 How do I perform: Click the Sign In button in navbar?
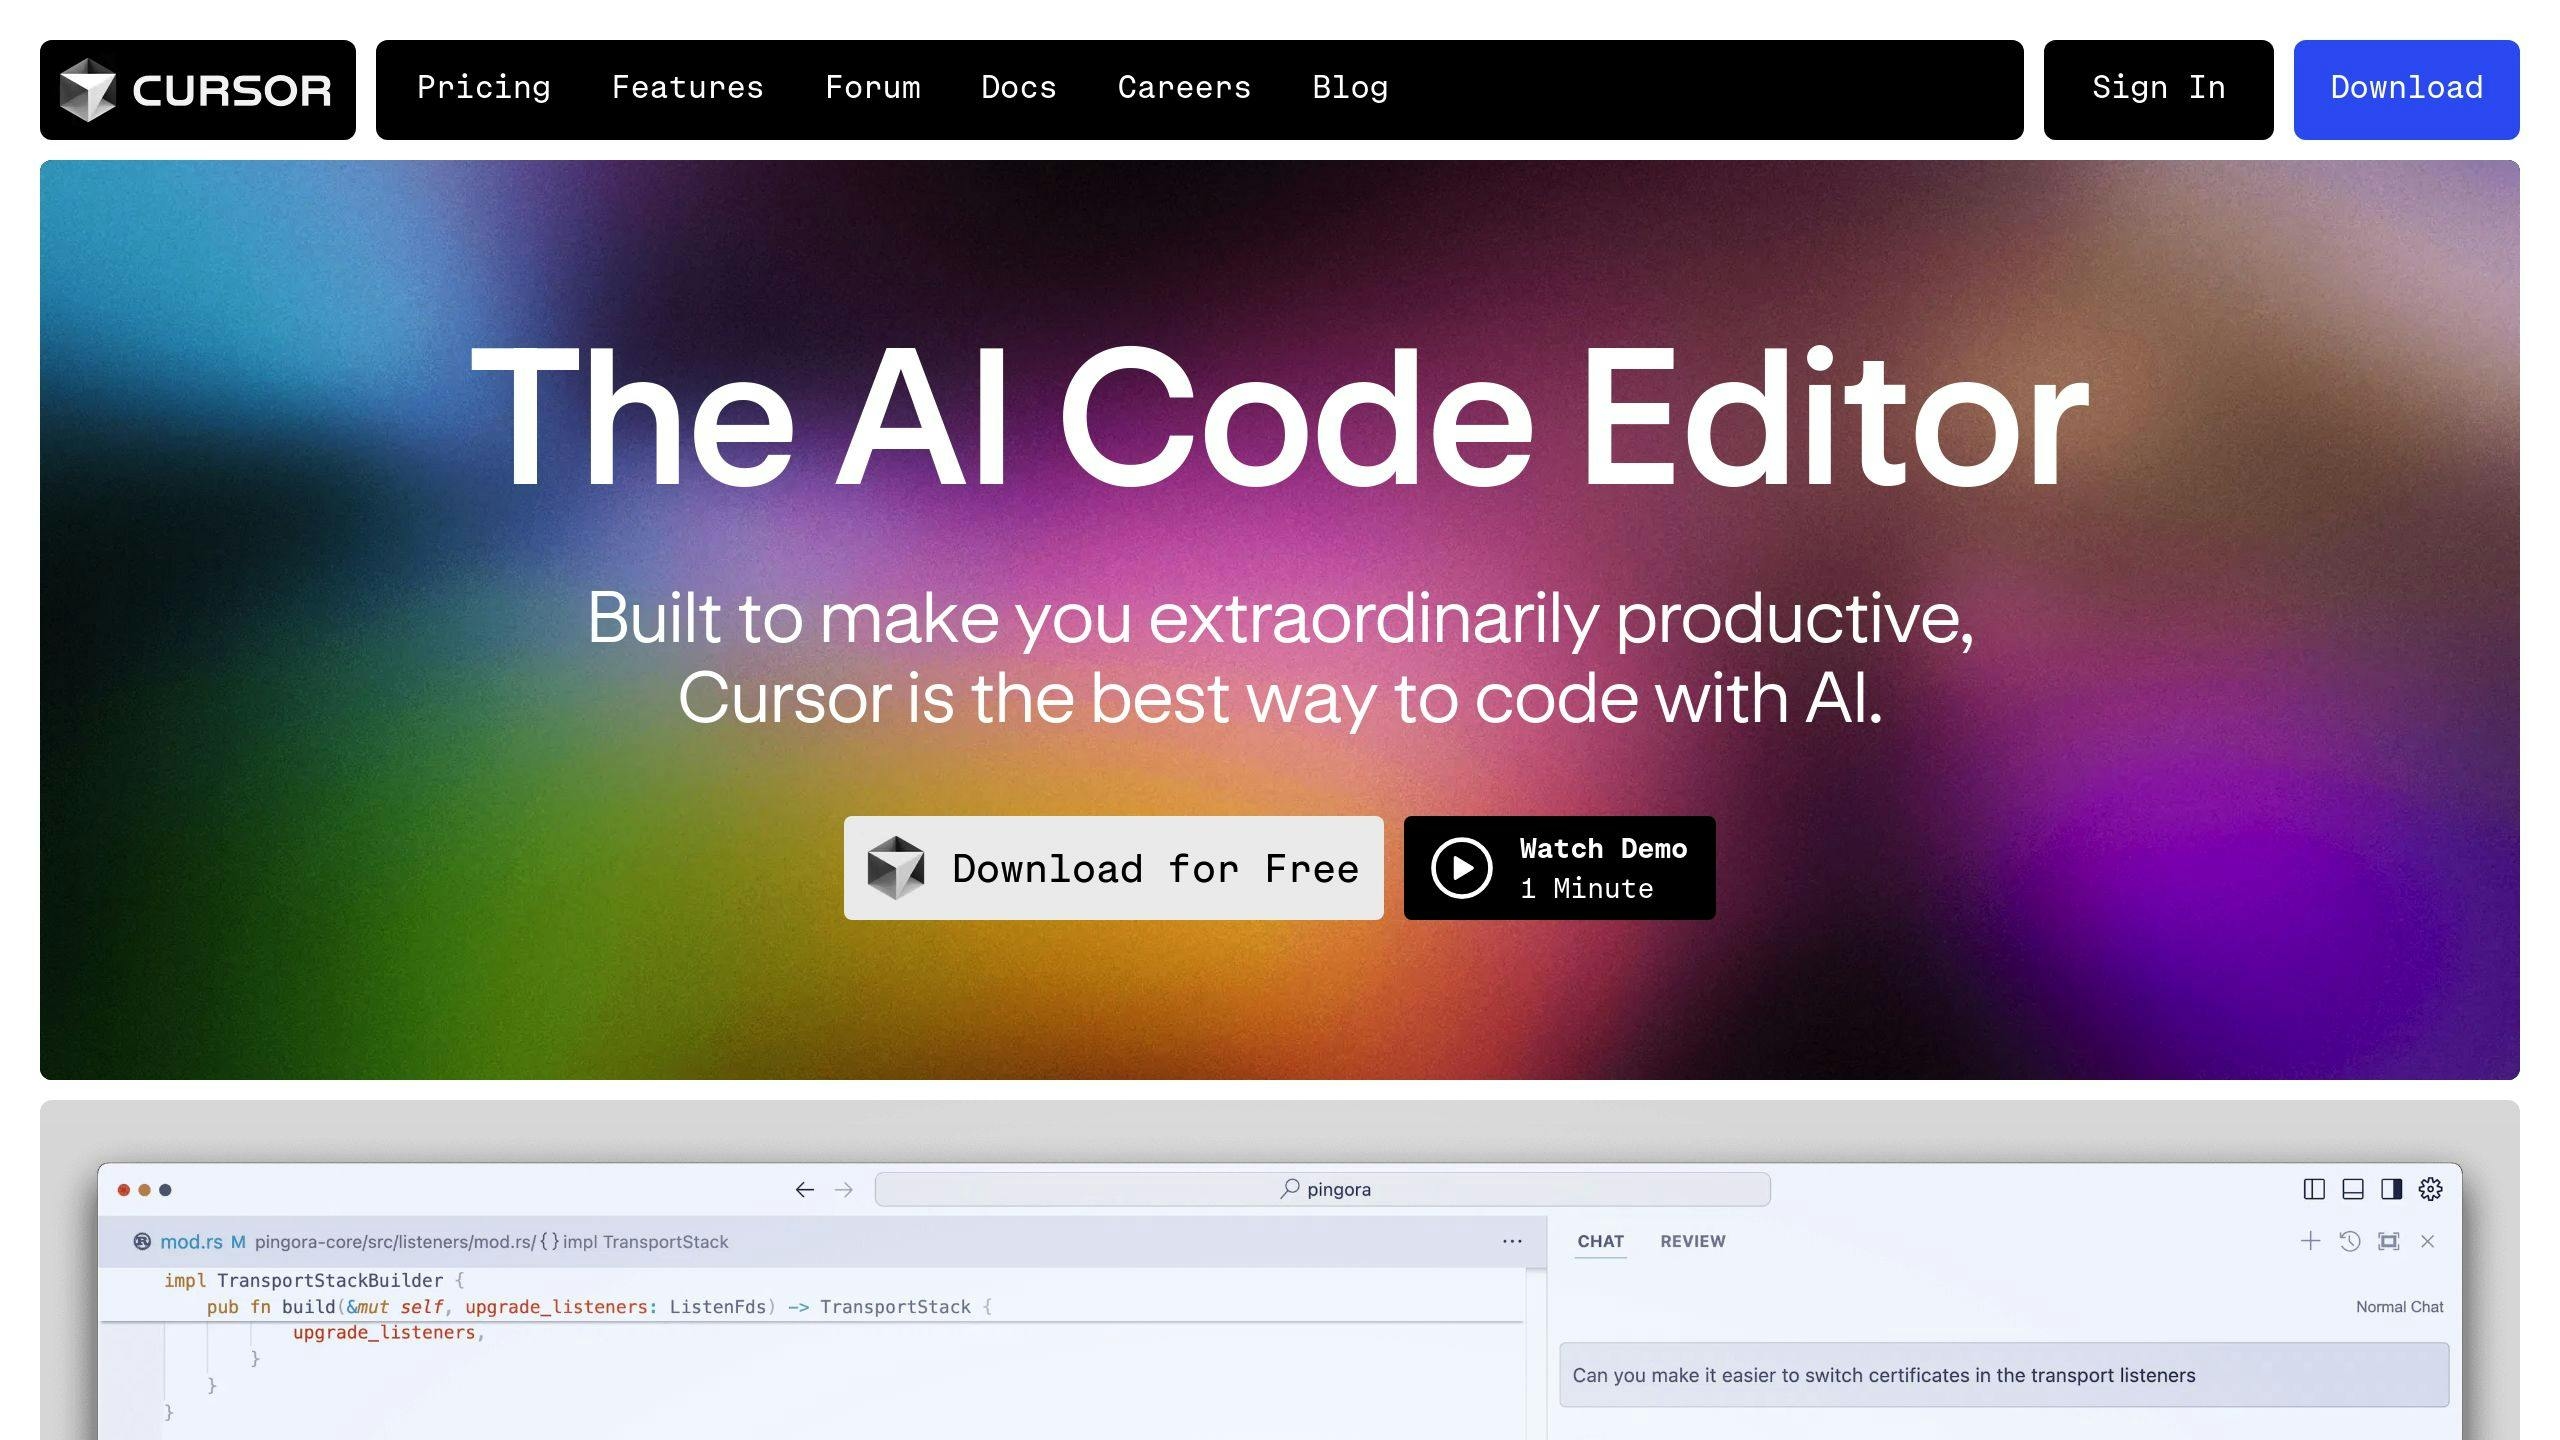2157,88
